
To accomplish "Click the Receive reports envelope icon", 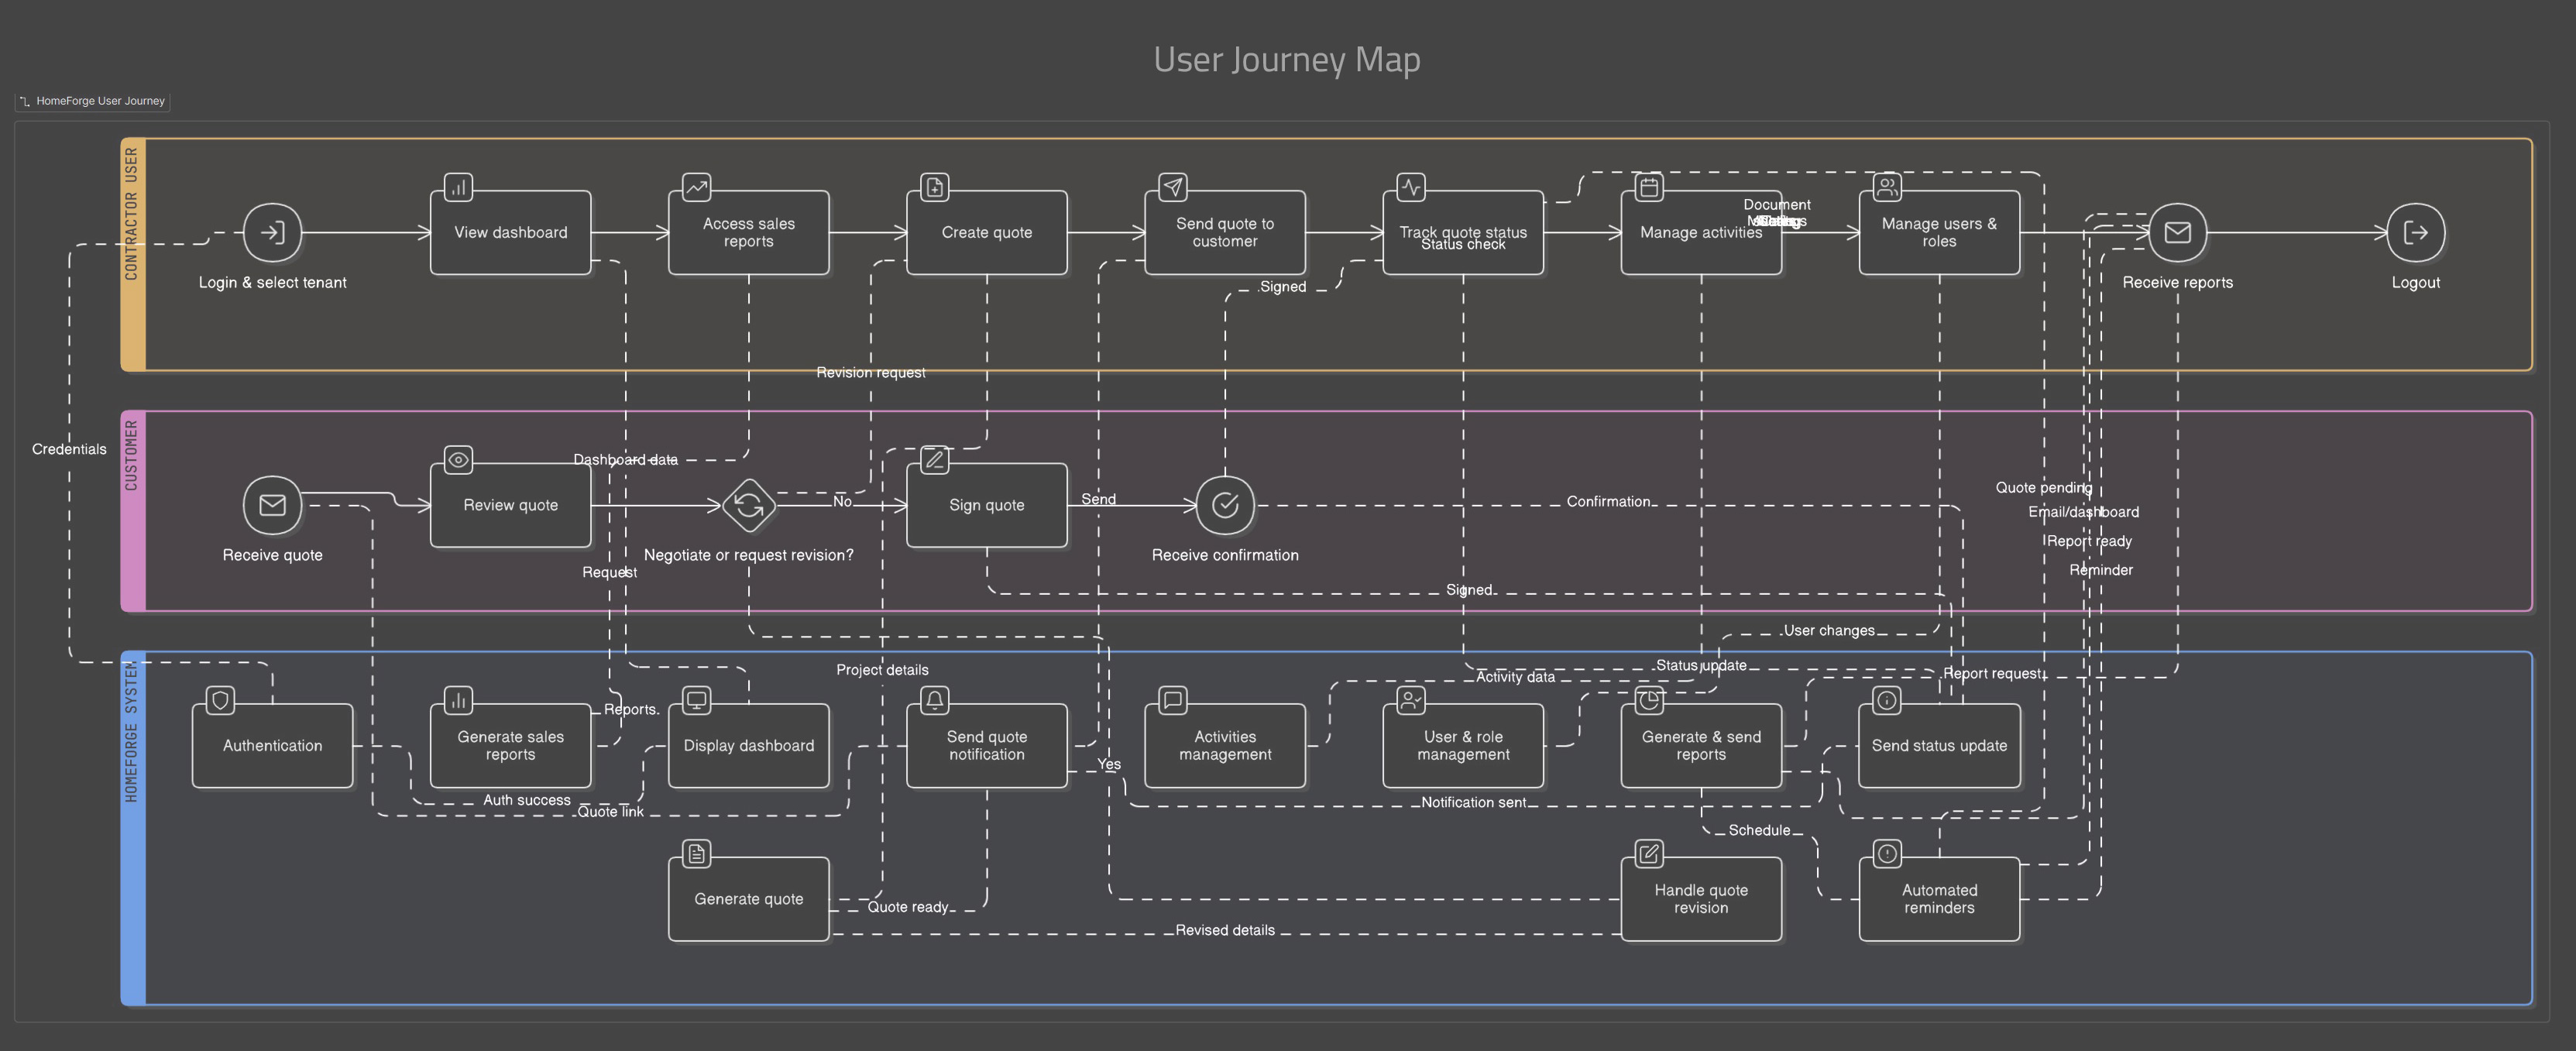I will click(2177, 232).
